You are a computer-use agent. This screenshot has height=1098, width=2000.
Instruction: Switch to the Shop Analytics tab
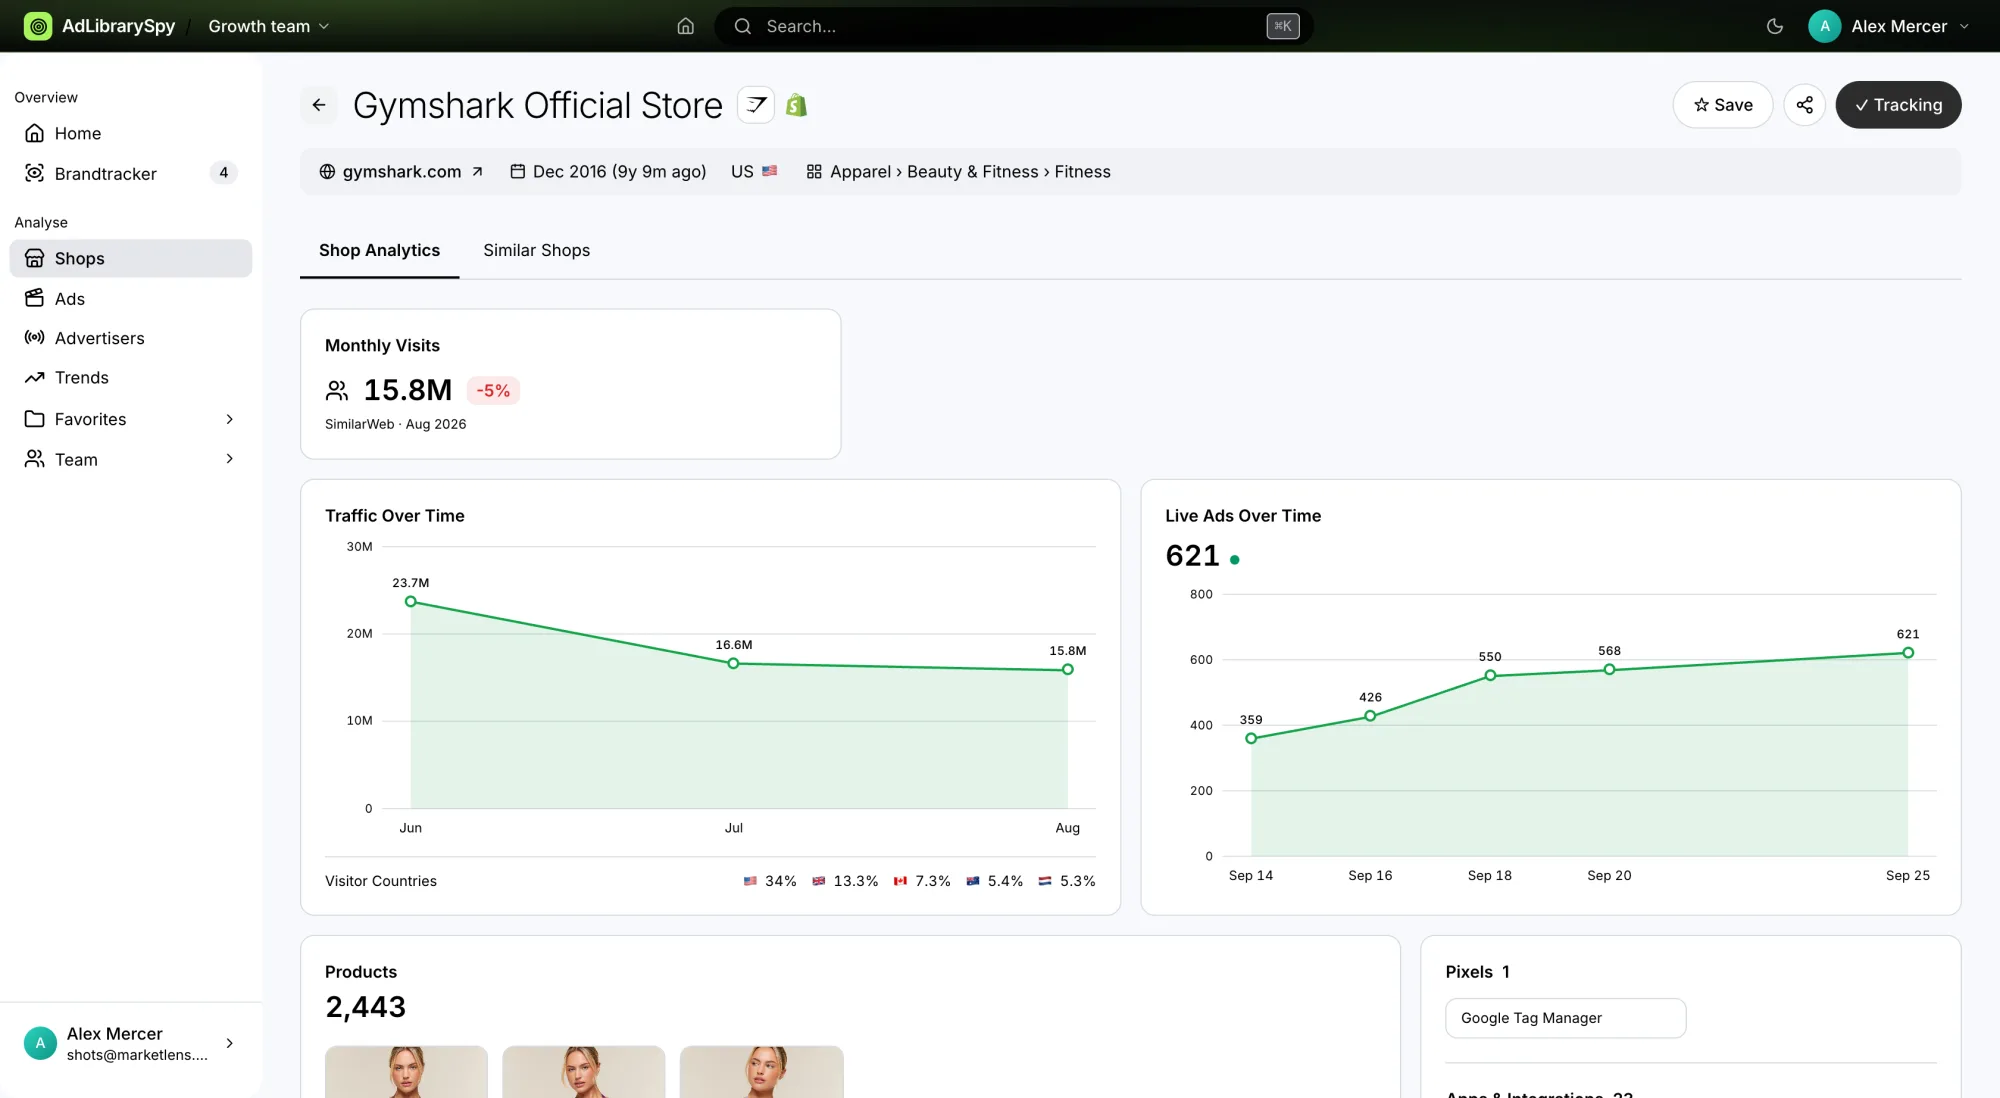click(379, 250)
